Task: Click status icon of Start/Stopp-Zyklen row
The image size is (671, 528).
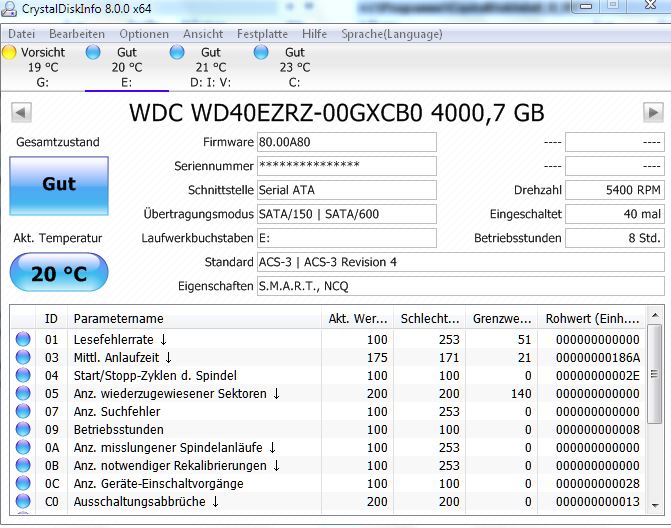Action: pos(23,375)
